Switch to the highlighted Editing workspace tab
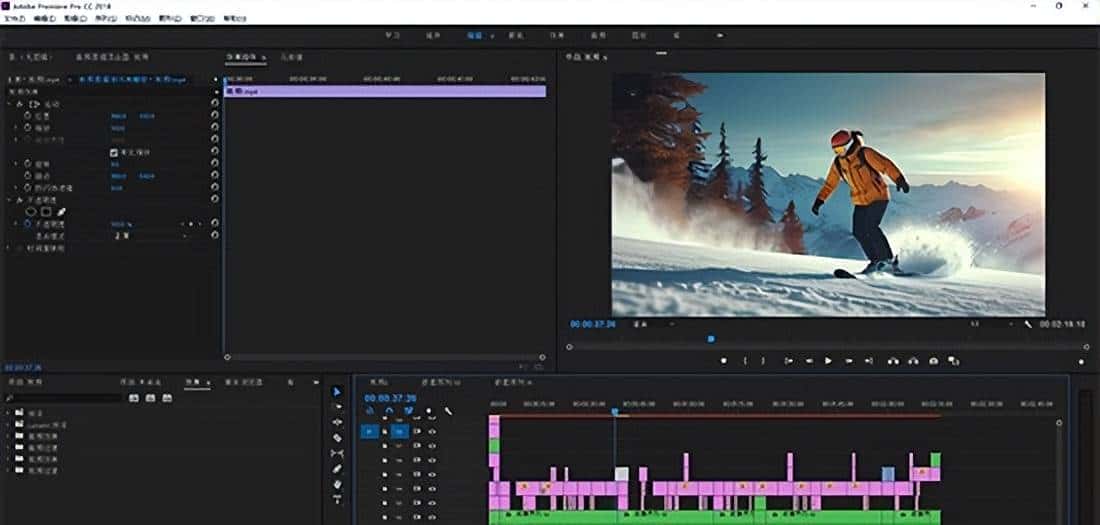 pos(475,35)
